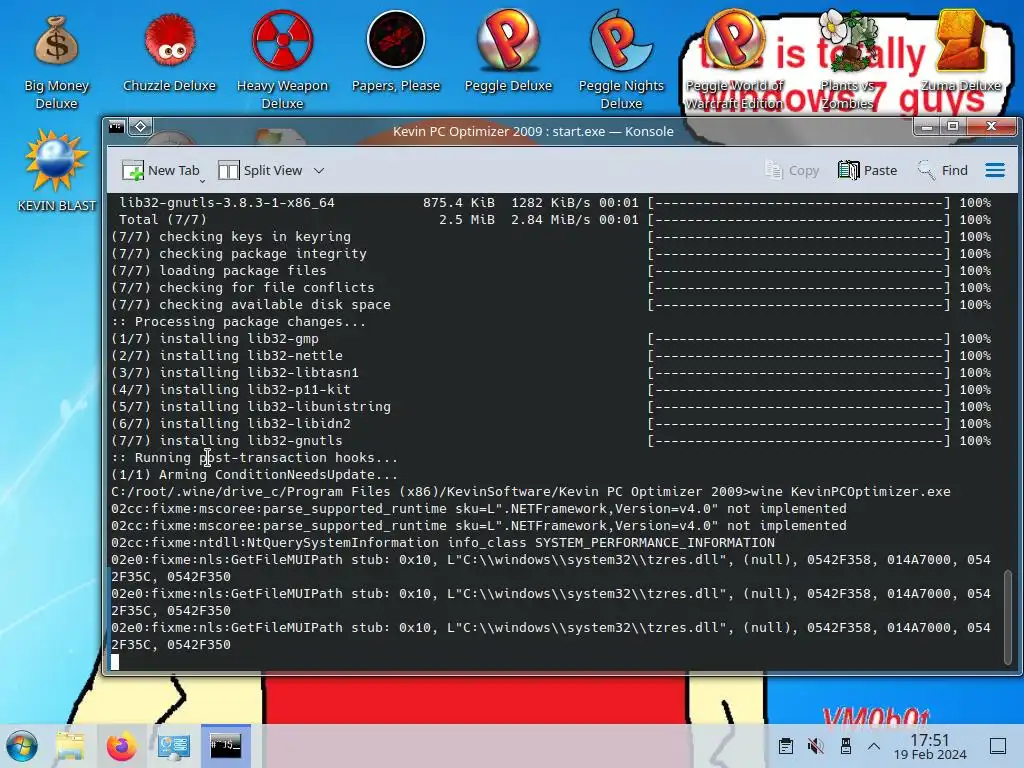Open the file manager from taskbar

click(70, 746)
